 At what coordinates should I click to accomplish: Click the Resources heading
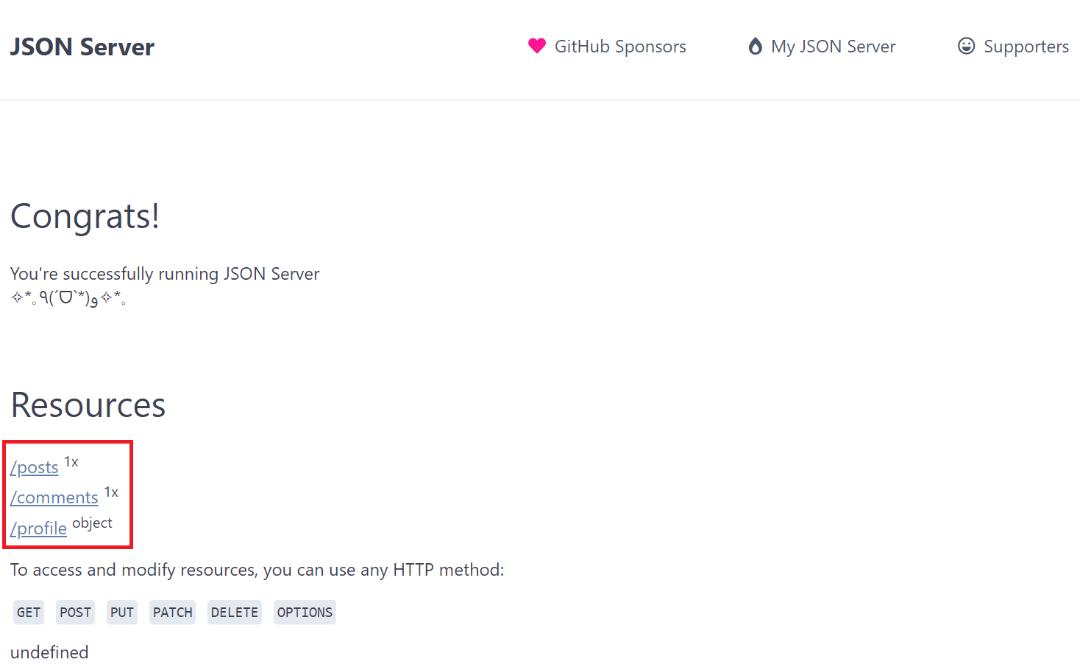88,405
